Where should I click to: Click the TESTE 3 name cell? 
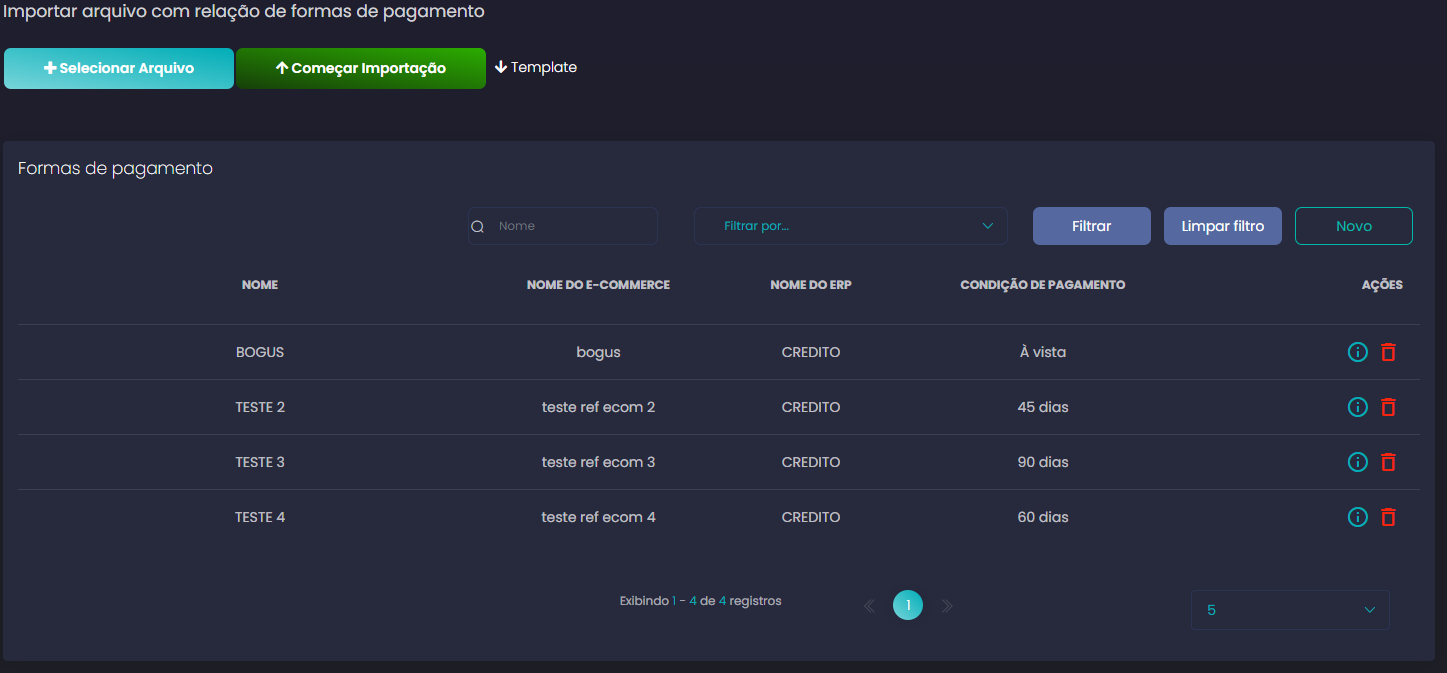[260, 462]
